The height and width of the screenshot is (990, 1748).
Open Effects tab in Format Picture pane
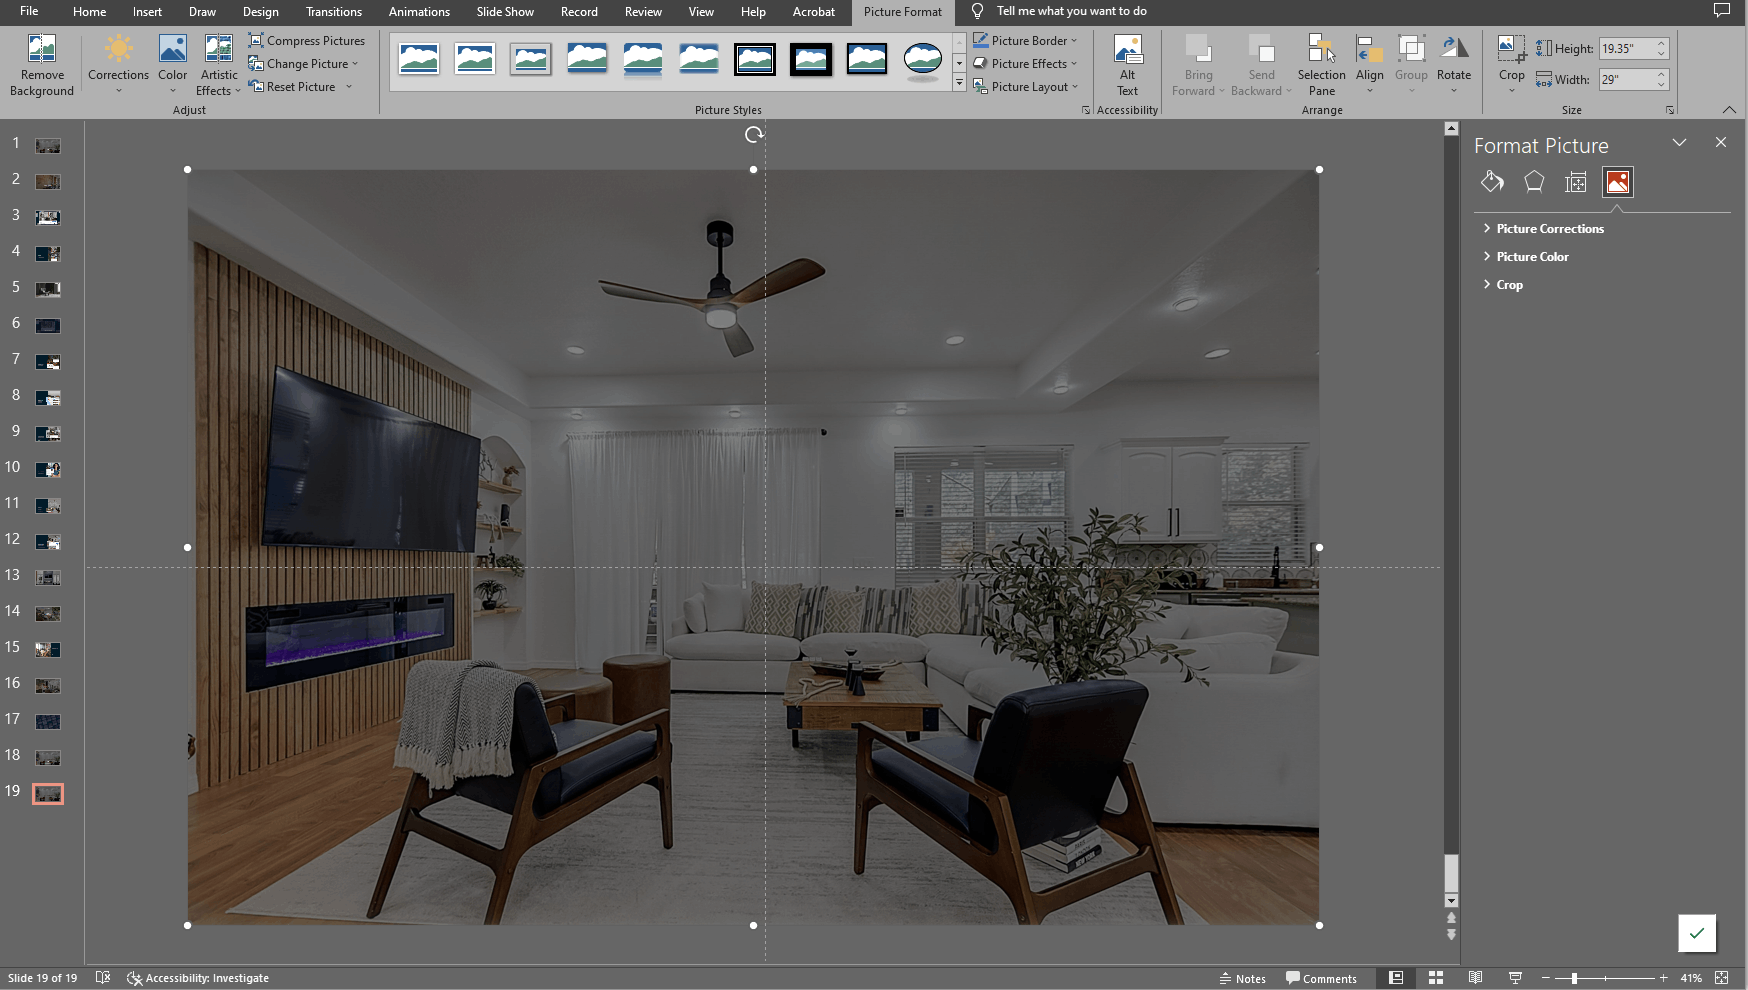(1534, 182)
